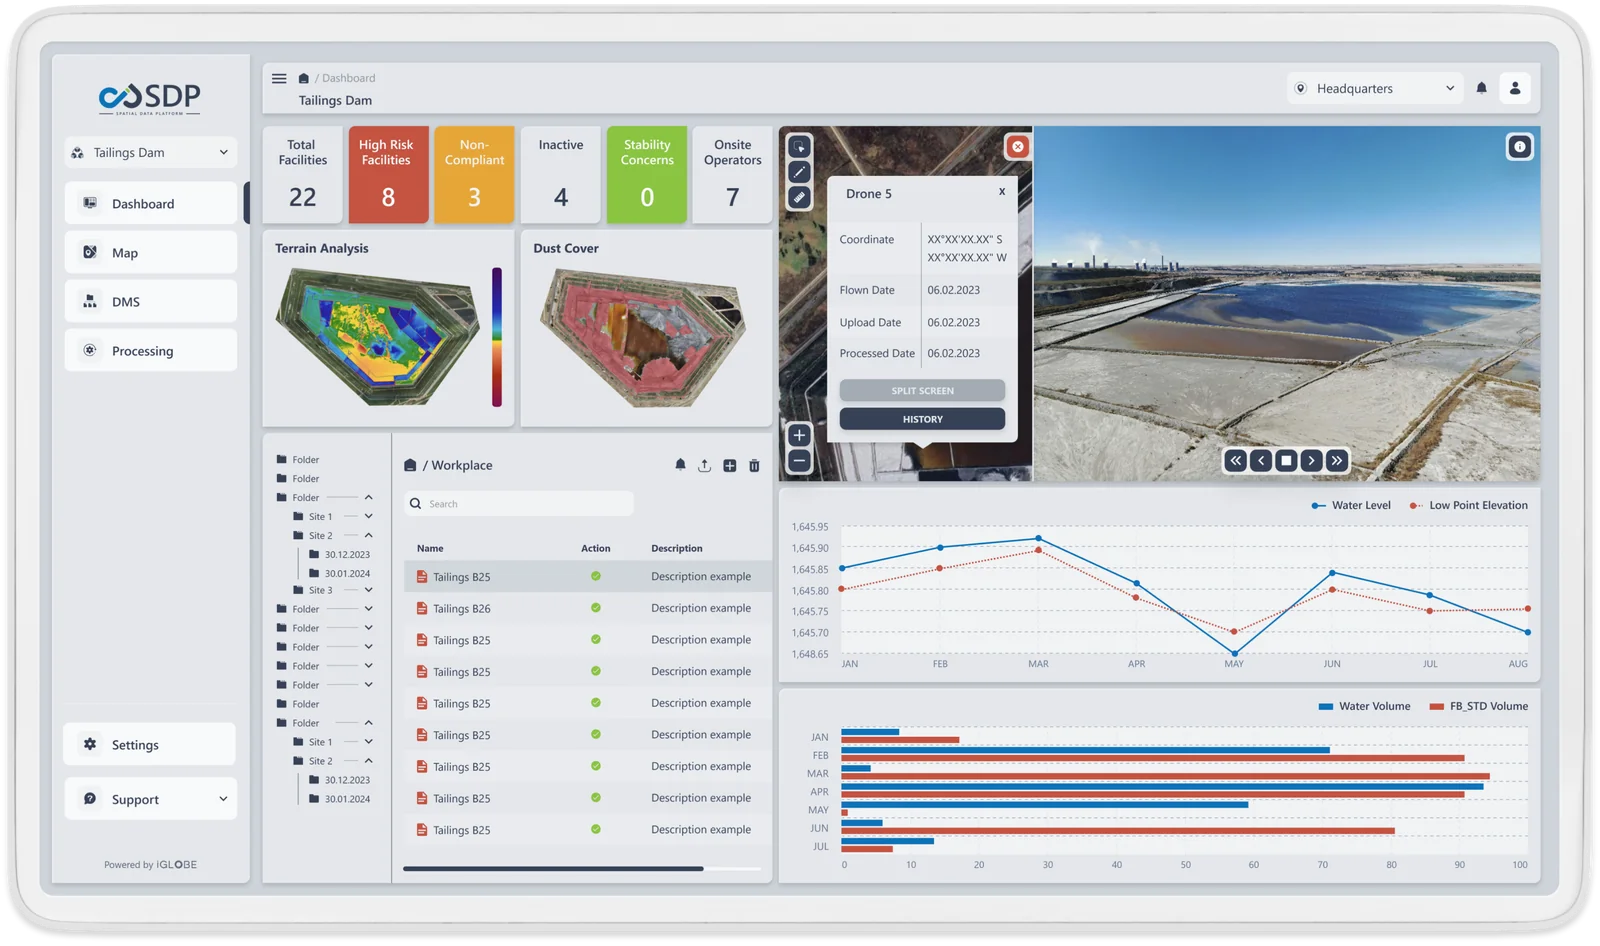Screen dimensions: 1600x946
Task: Click the Workplace search field
Action: 520,504
